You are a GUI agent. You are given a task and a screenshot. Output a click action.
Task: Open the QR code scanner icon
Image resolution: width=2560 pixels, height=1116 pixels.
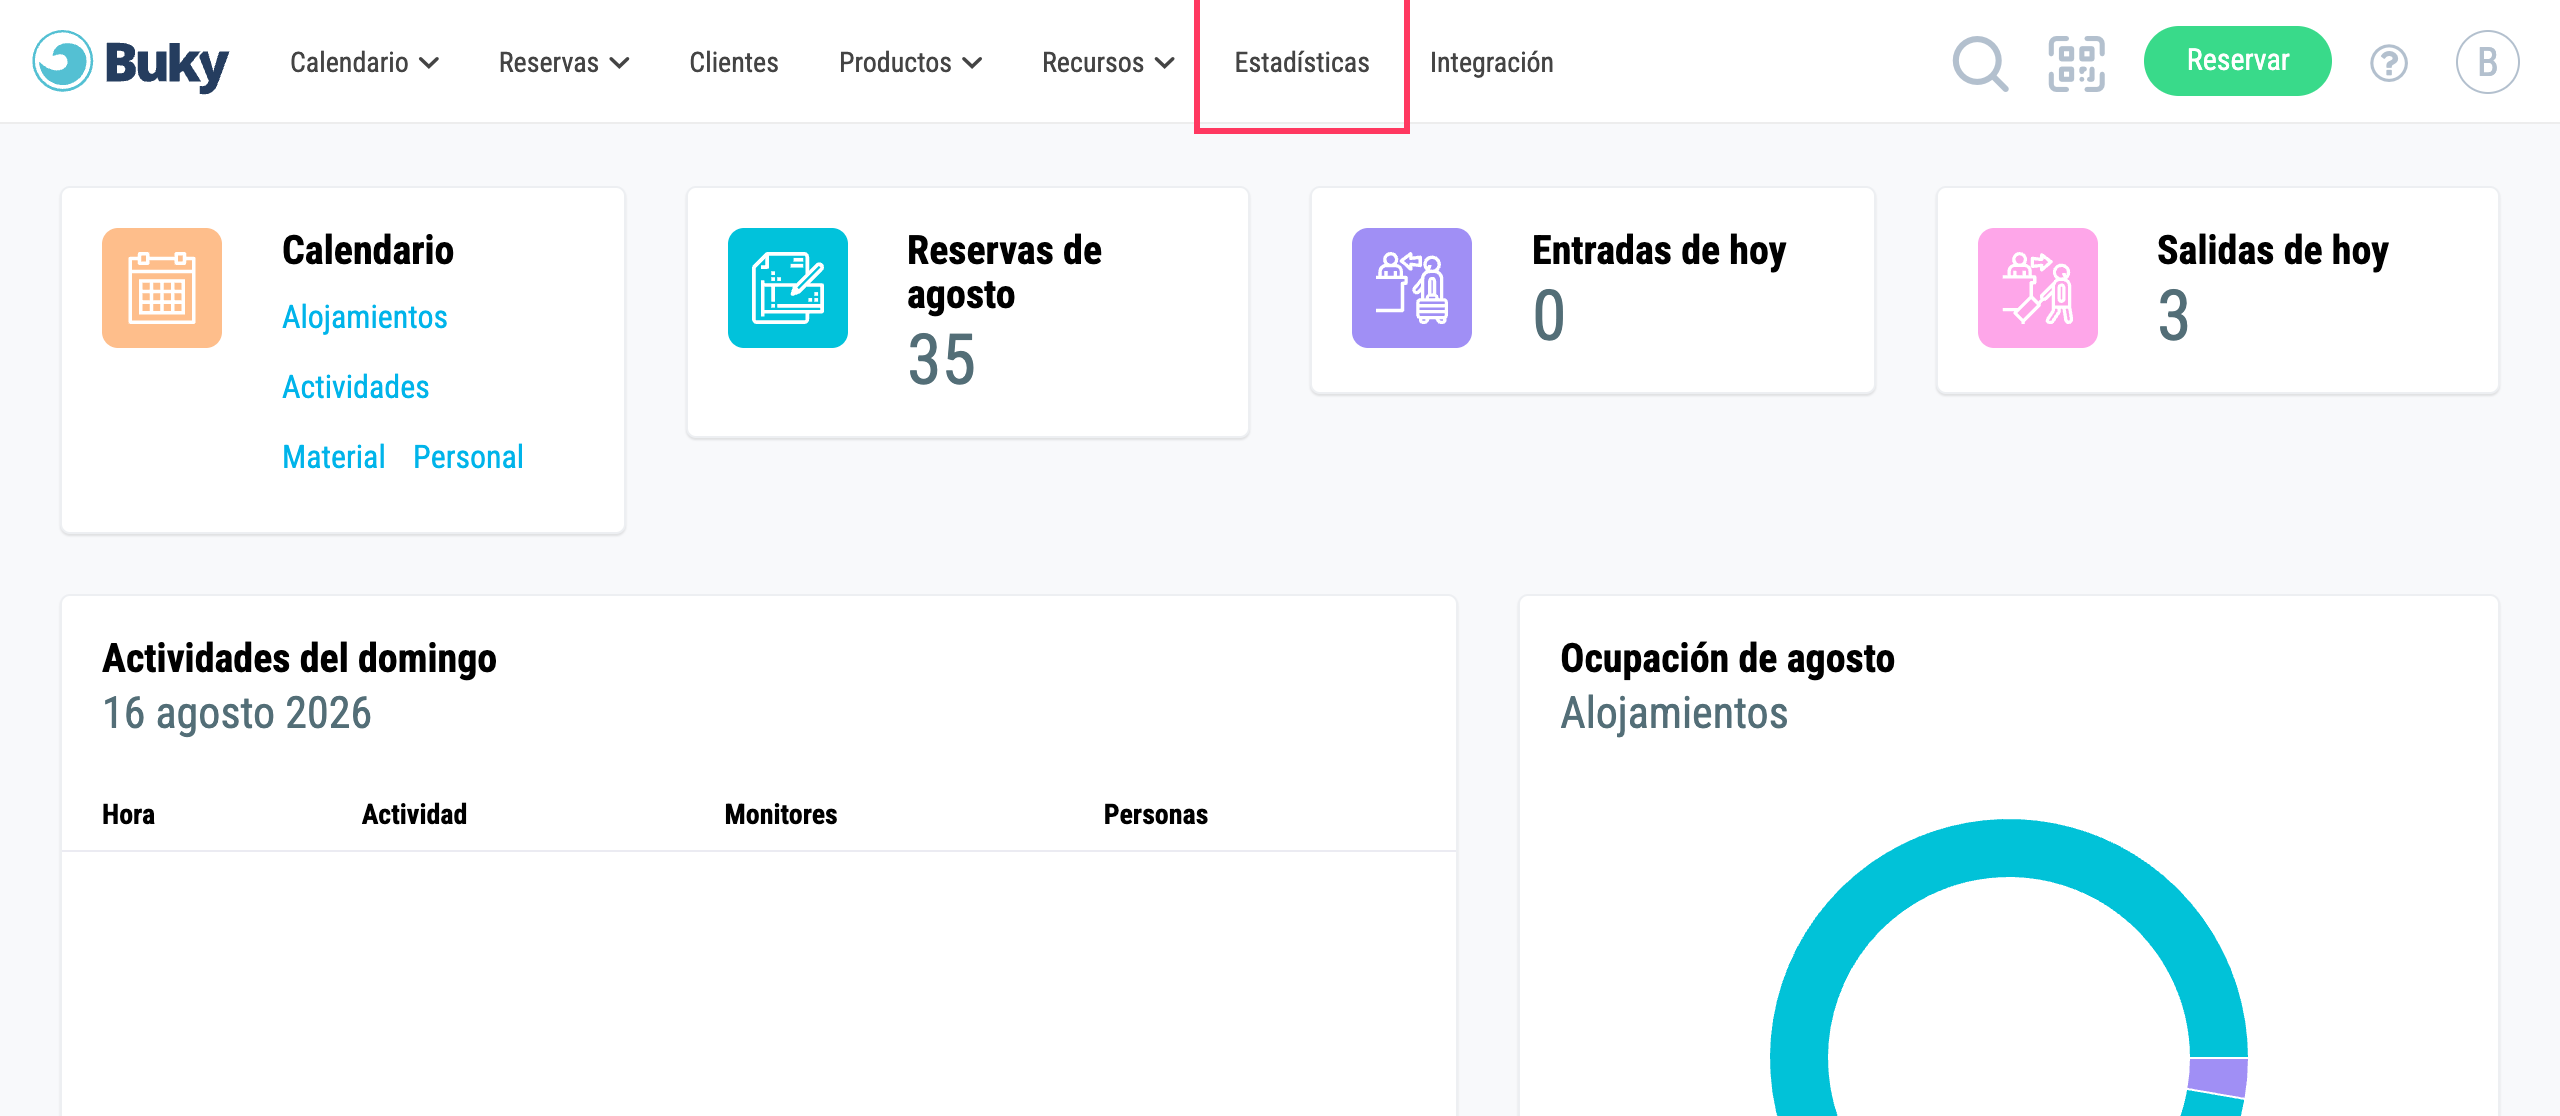2076,63
